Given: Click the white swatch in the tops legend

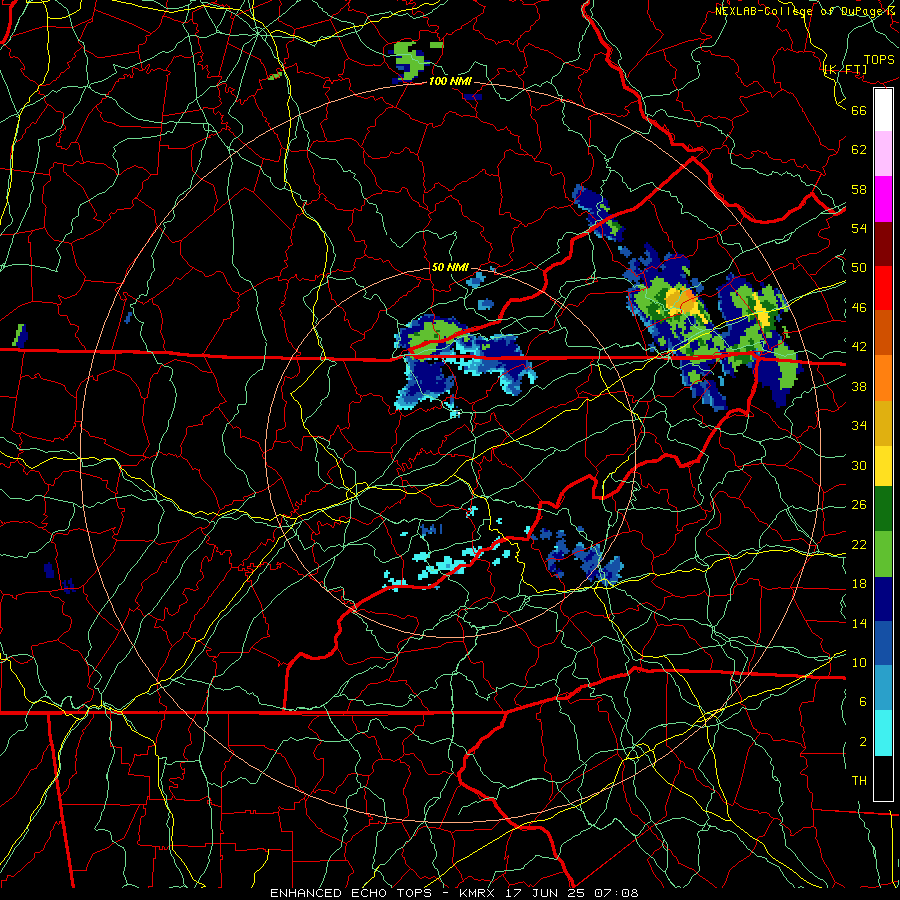Looking at the screenshot, I should tap(883, 110).
